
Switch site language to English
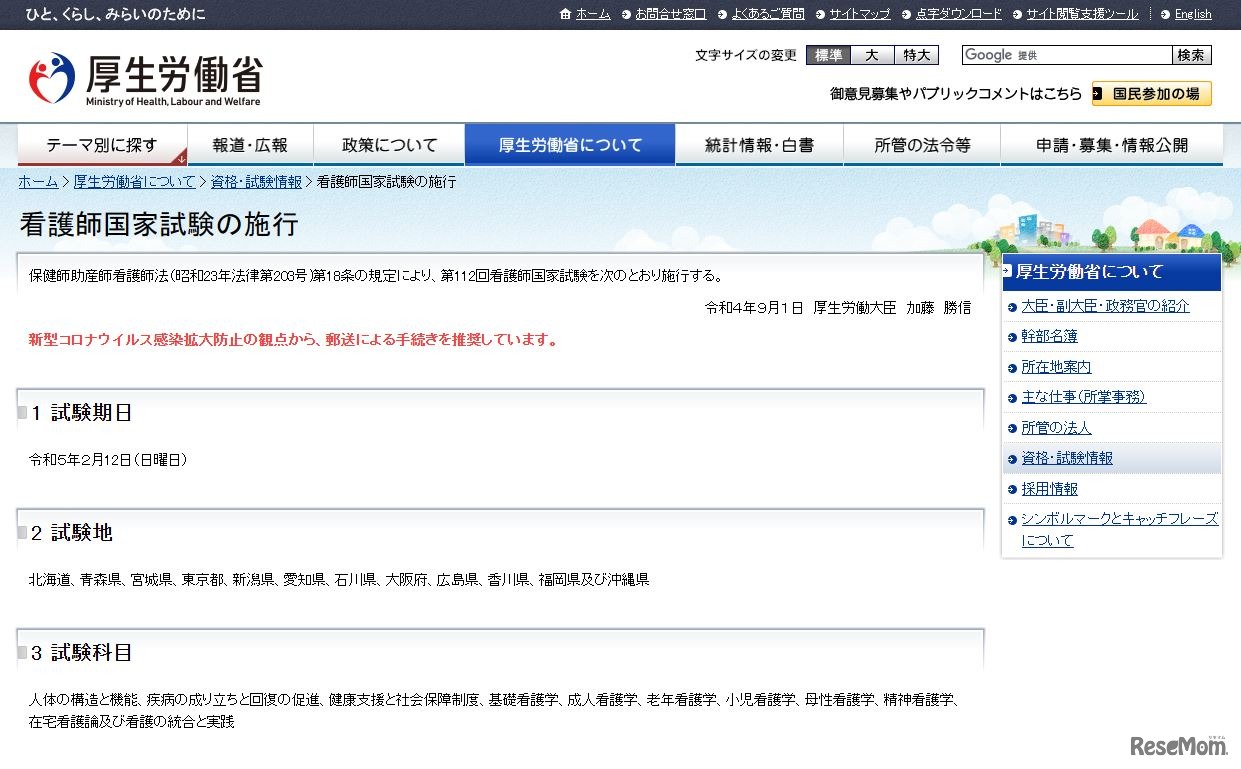click(x=1192, y=14)
